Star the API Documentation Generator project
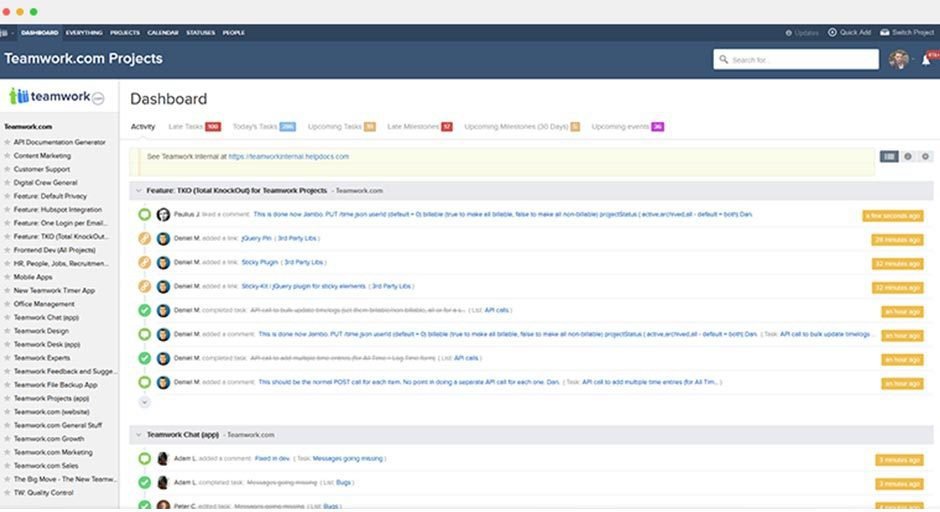940x512 pixels. tap(7, 142)
